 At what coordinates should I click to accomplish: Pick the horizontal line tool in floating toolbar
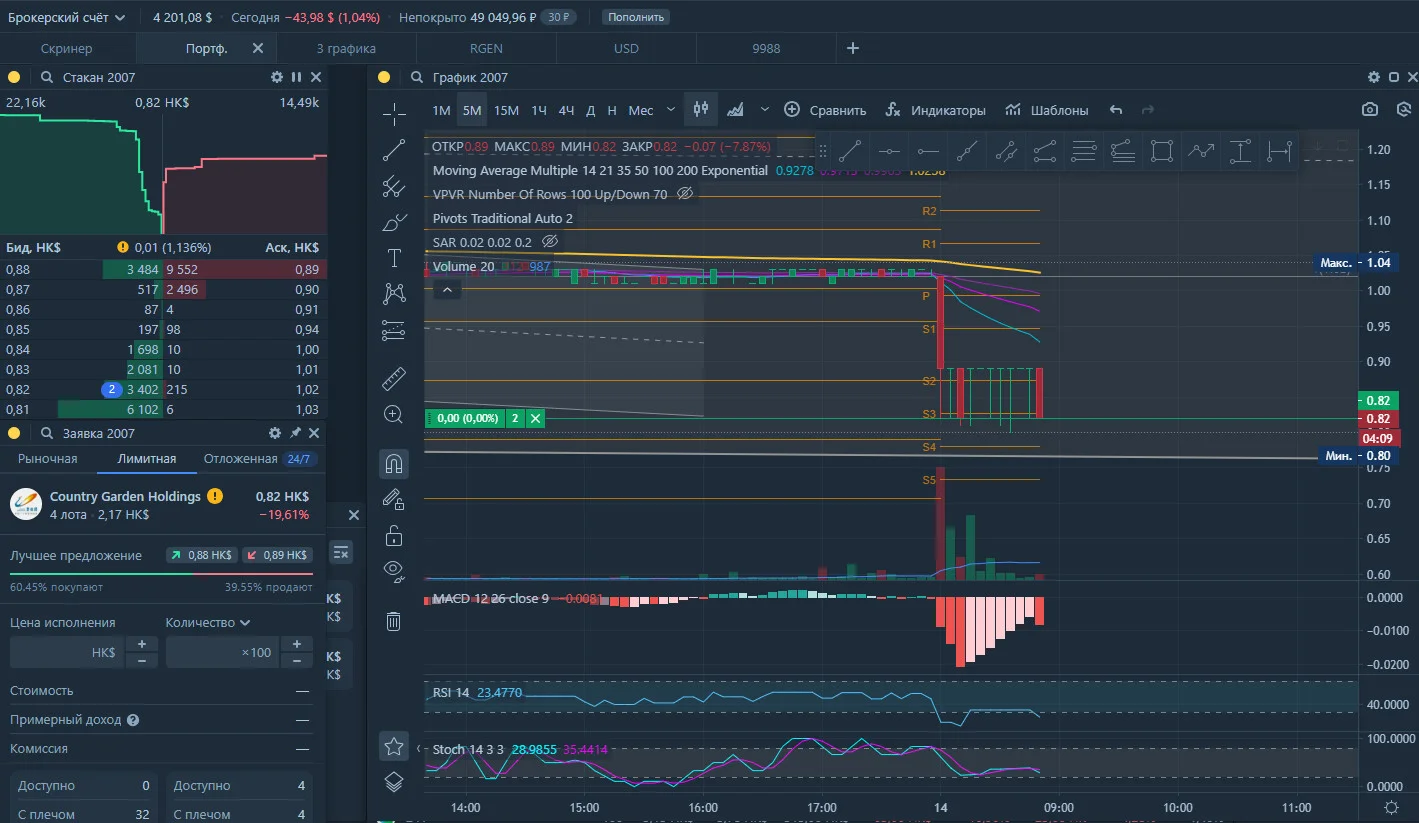coord(889,151)
